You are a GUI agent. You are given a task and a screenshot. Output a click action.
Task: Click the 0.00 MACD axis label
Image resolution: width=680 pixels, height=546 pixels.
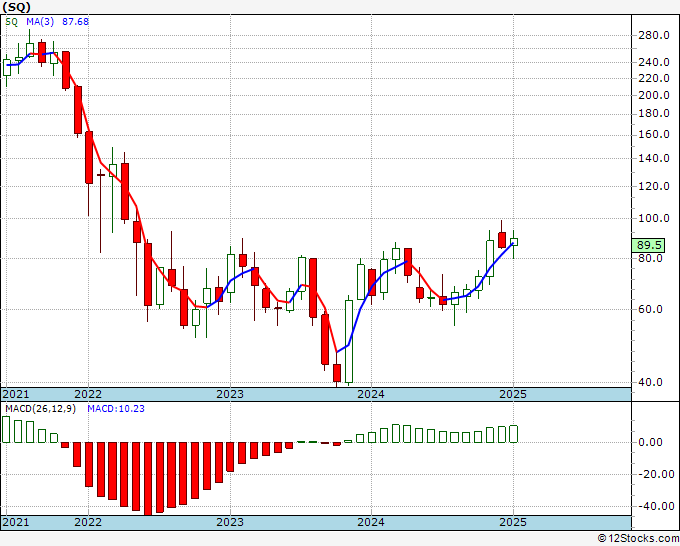click(x=651, y=442)
